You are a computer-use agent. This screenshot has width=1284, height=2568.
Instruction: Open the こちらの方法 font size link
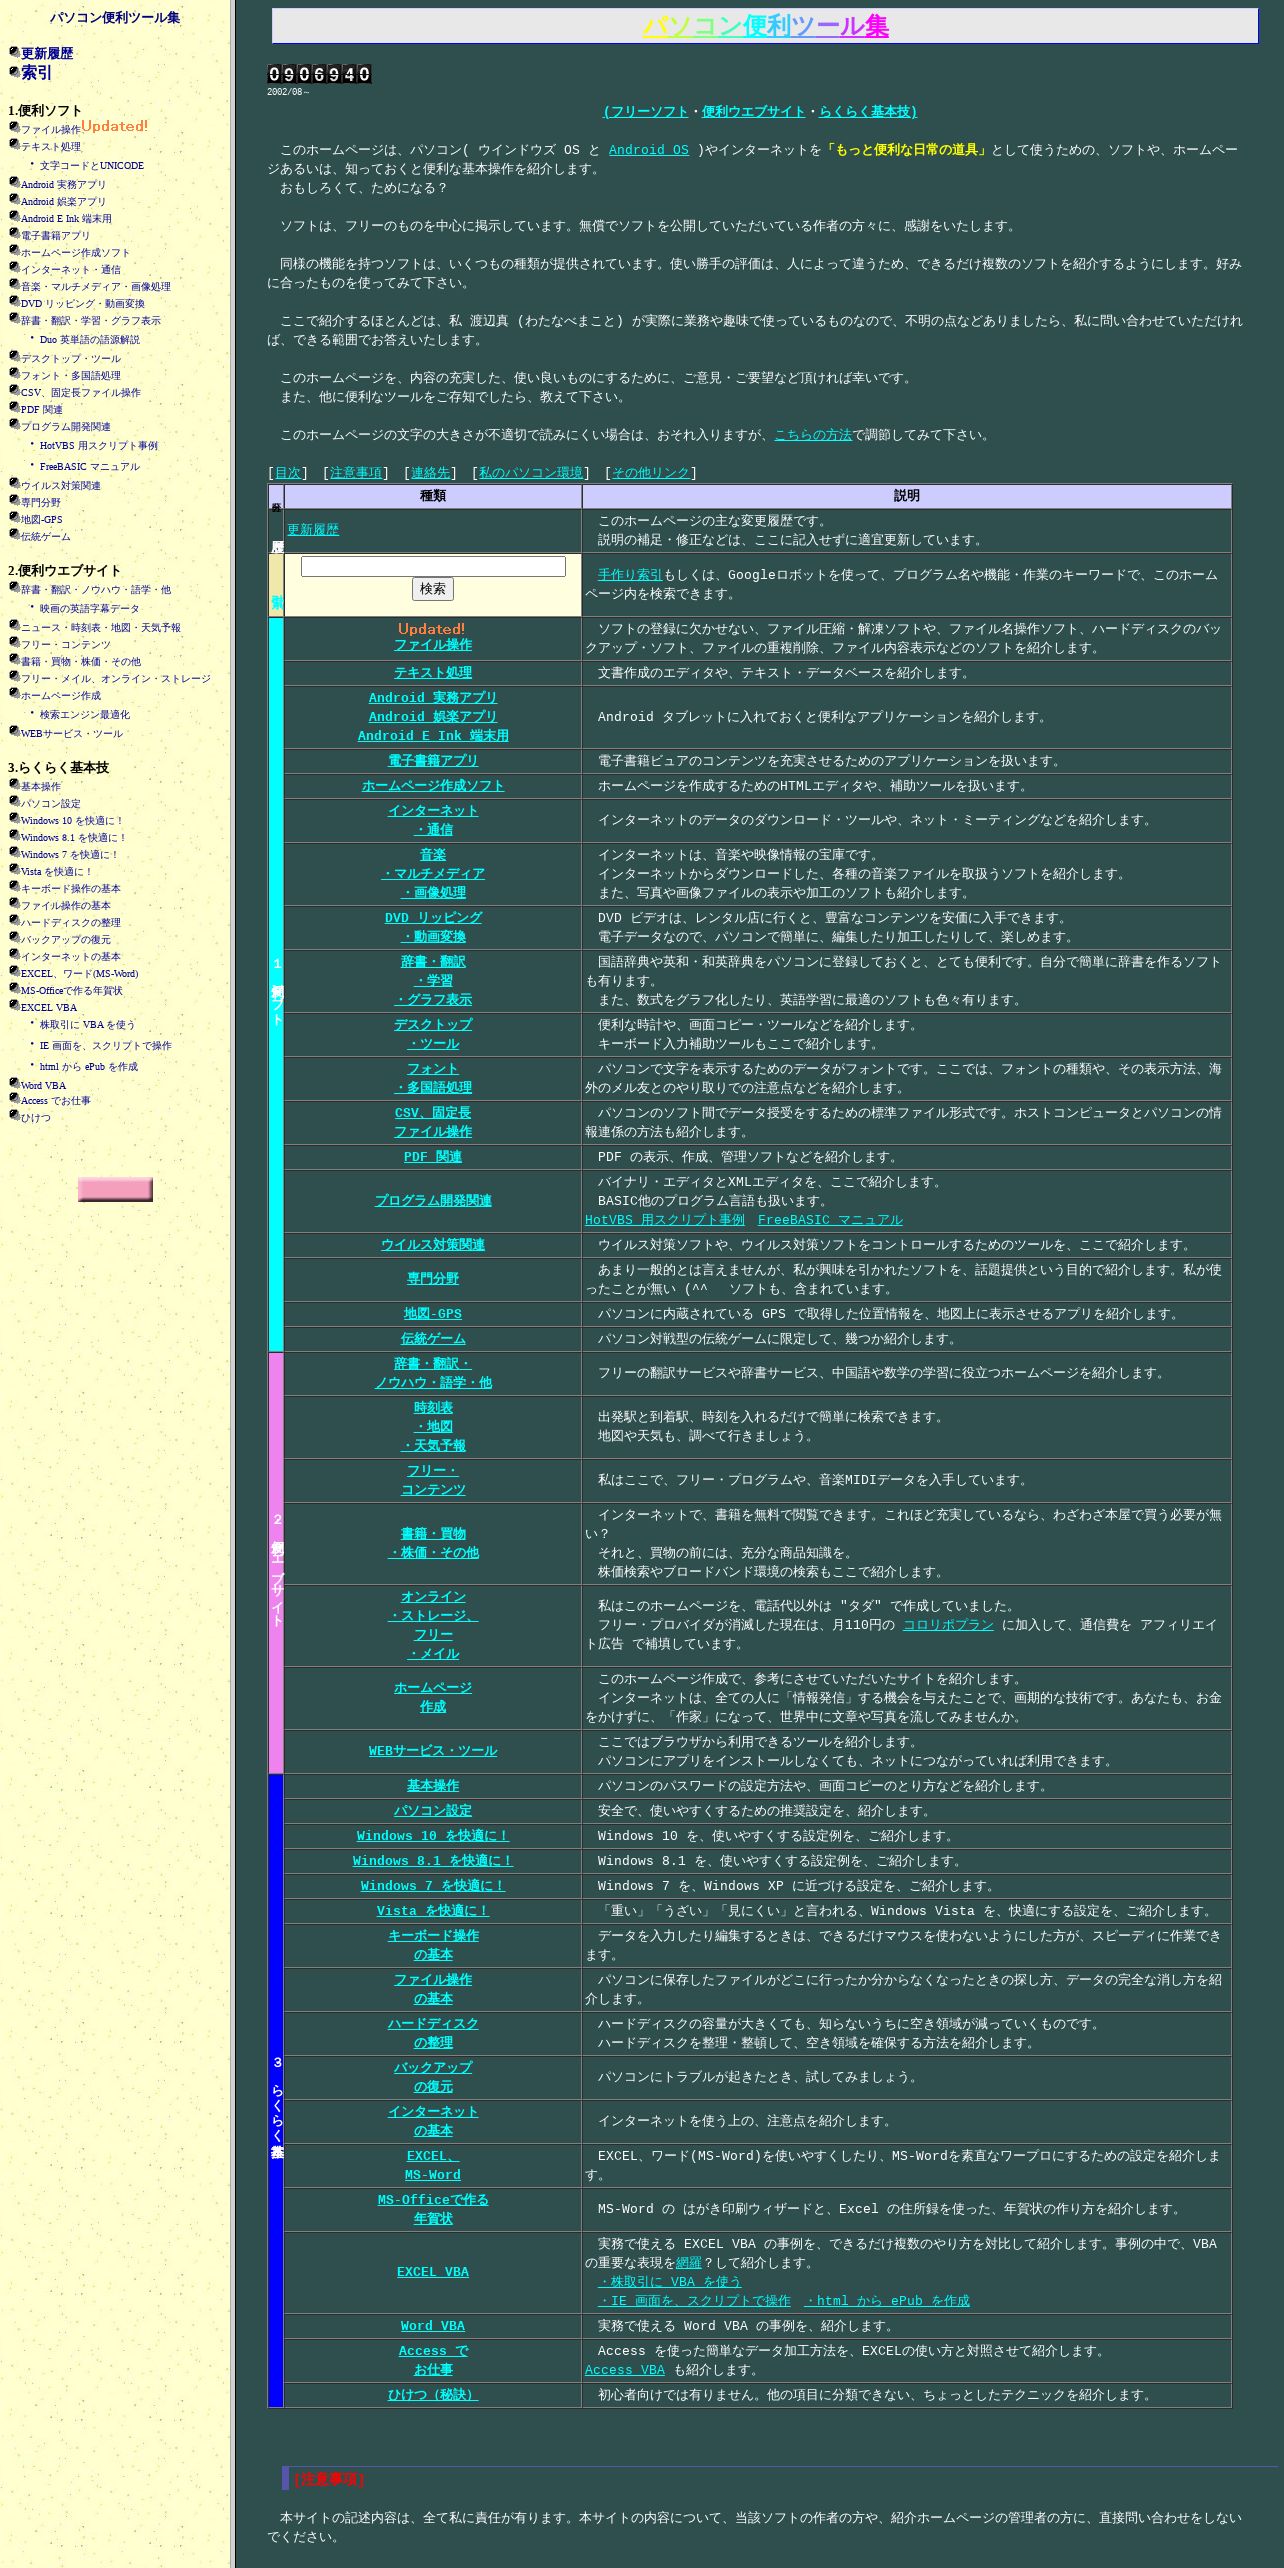point(813,435)
